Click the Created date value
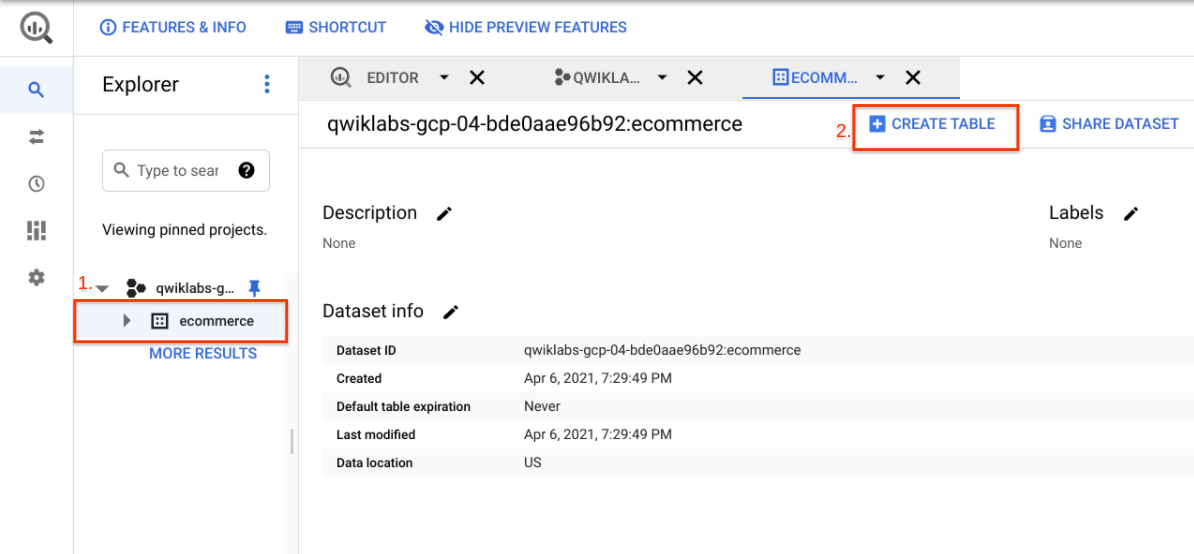 (598, 378)
